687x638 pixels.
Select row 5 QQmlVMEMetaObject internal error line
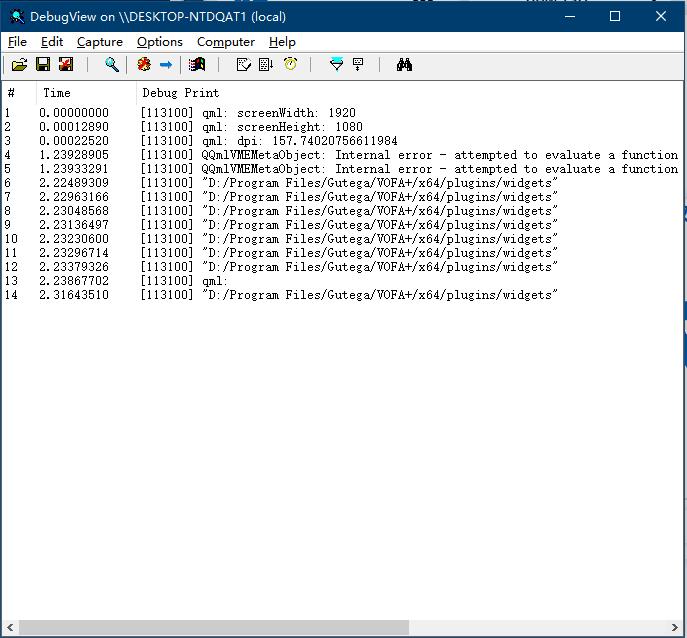pyautogui.click(x=342, y=169)
